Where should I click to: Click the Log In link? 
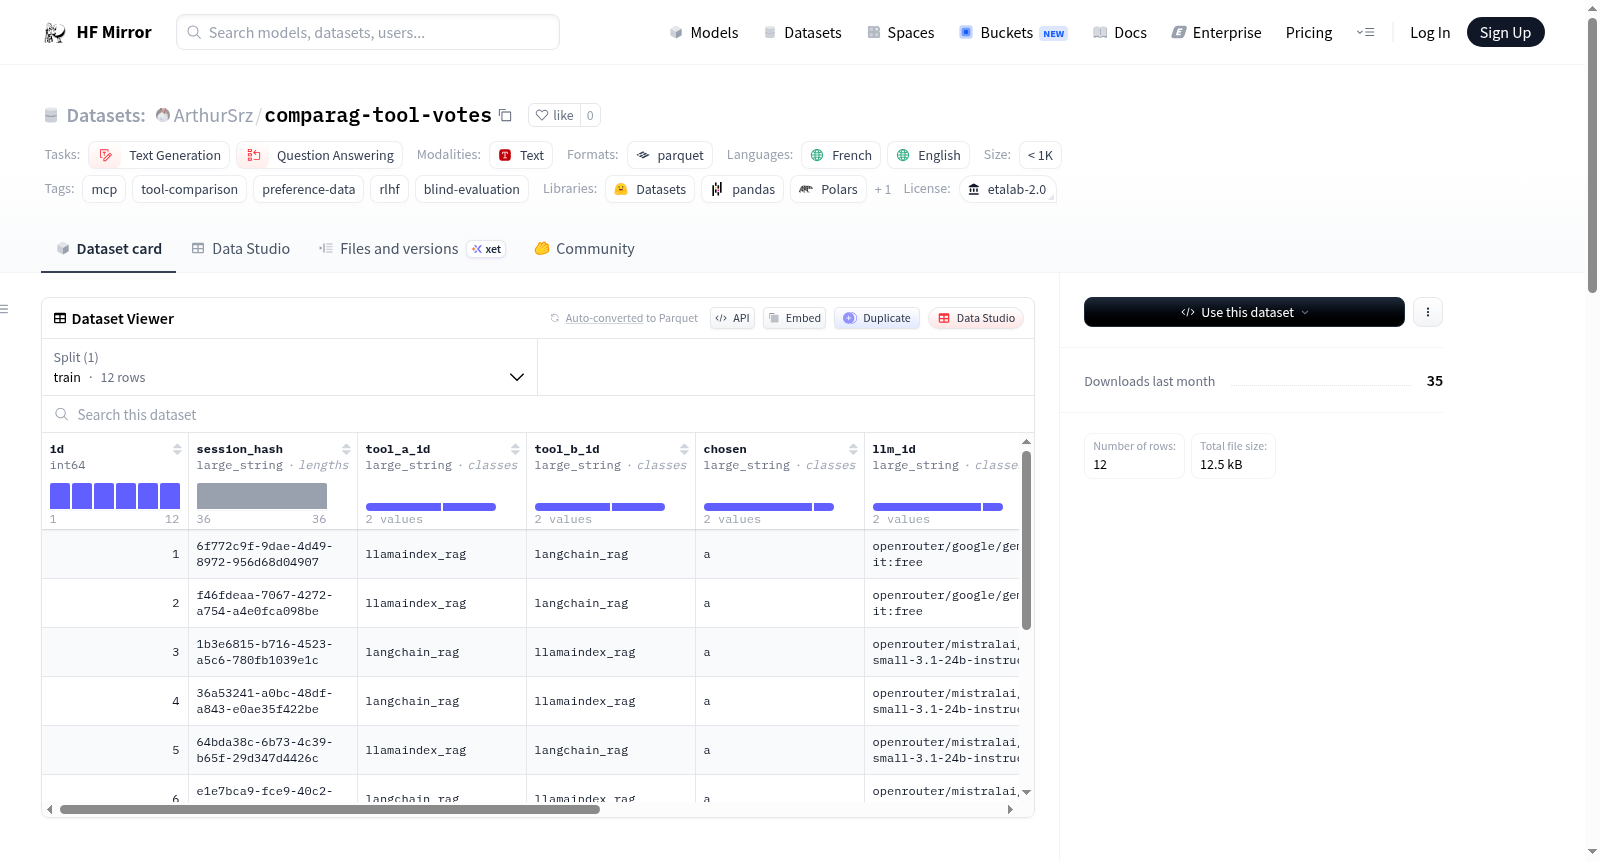pyautogui.click(x=1430, y=33)
